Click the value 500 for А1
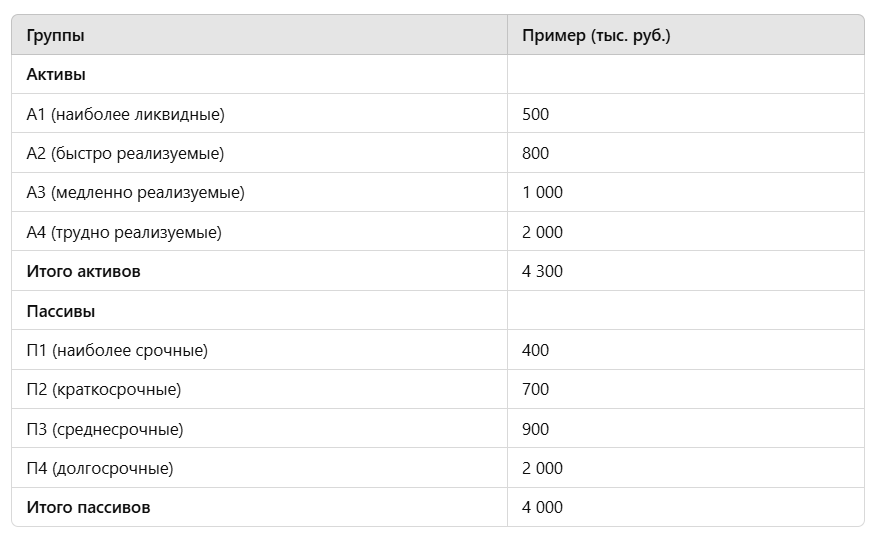Screen dimensions: 877x540 535,114
